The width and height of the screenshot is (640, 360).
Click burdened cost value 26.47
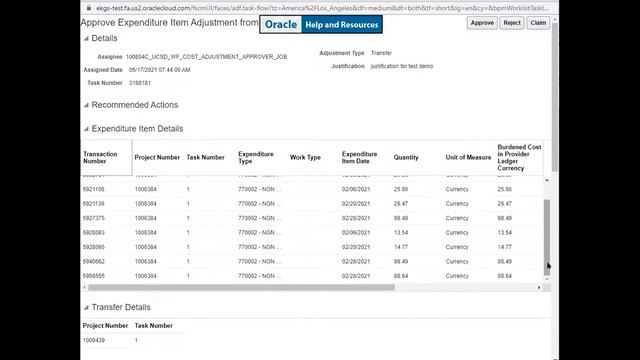(x=504, y=204)
